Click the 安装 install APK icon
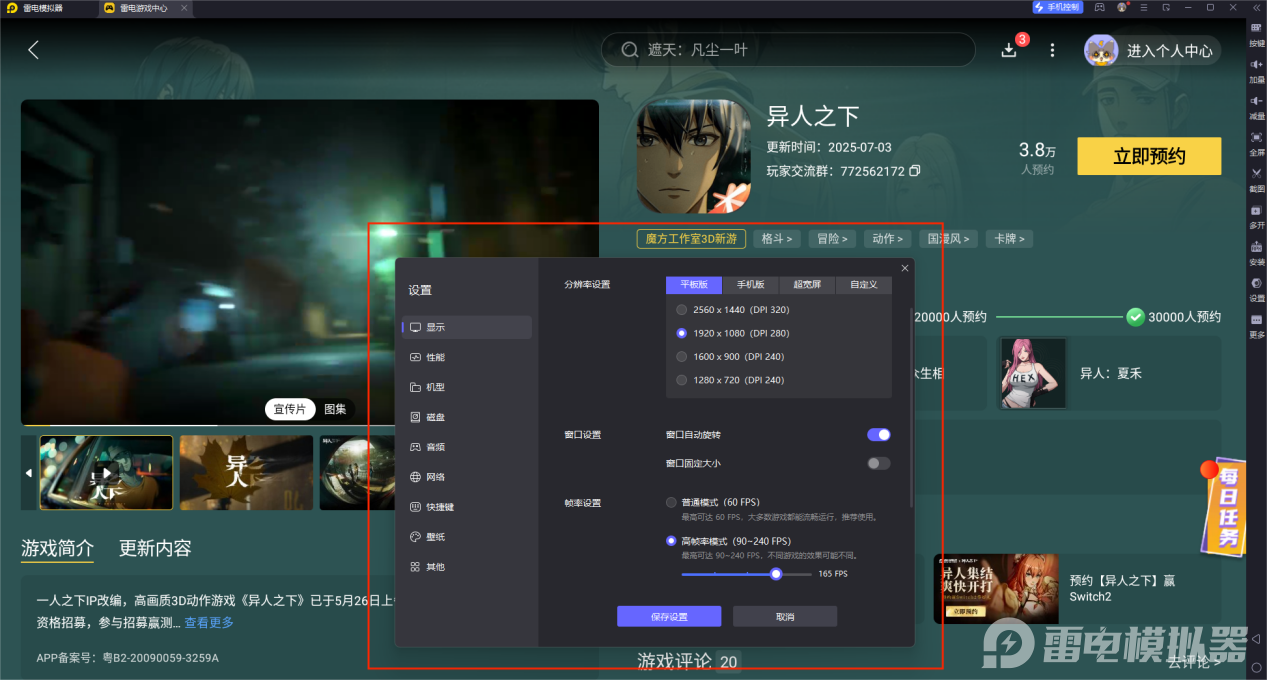The image size is (1267, 680). point(1257,253)
